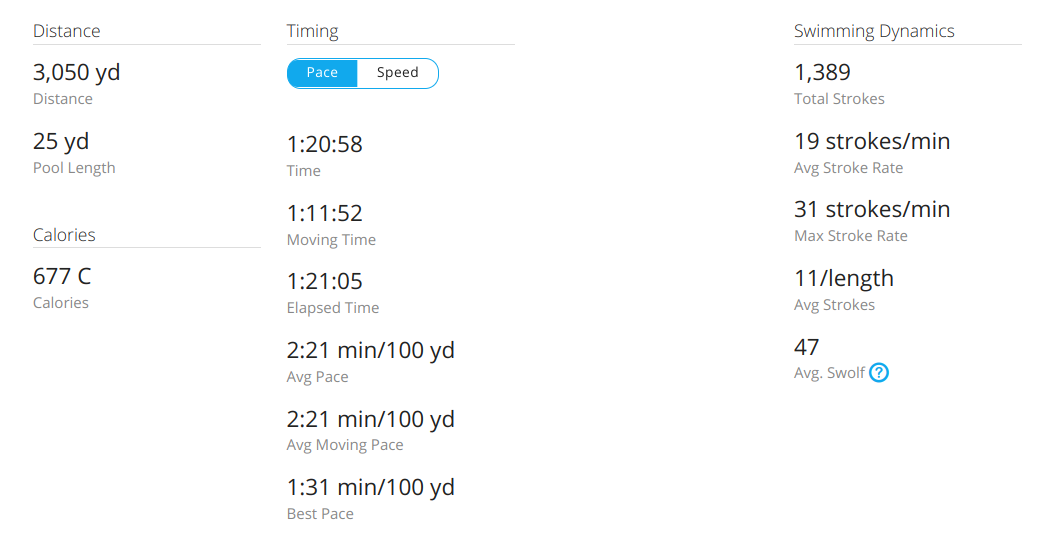Click the Calories section heading
The width and height of the screenshot is (1039, 539).
pyautogui.click(x=64, y=235)
